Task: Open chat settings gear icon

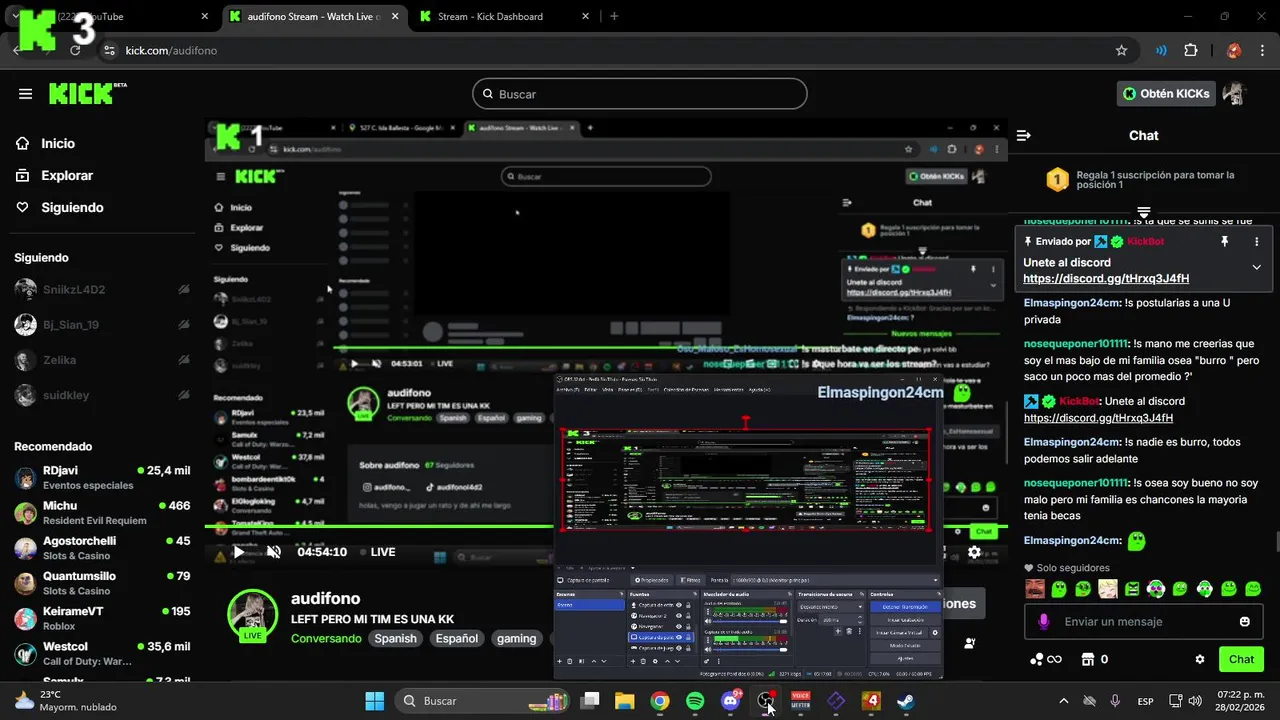Action: (x=1200, y=659)
